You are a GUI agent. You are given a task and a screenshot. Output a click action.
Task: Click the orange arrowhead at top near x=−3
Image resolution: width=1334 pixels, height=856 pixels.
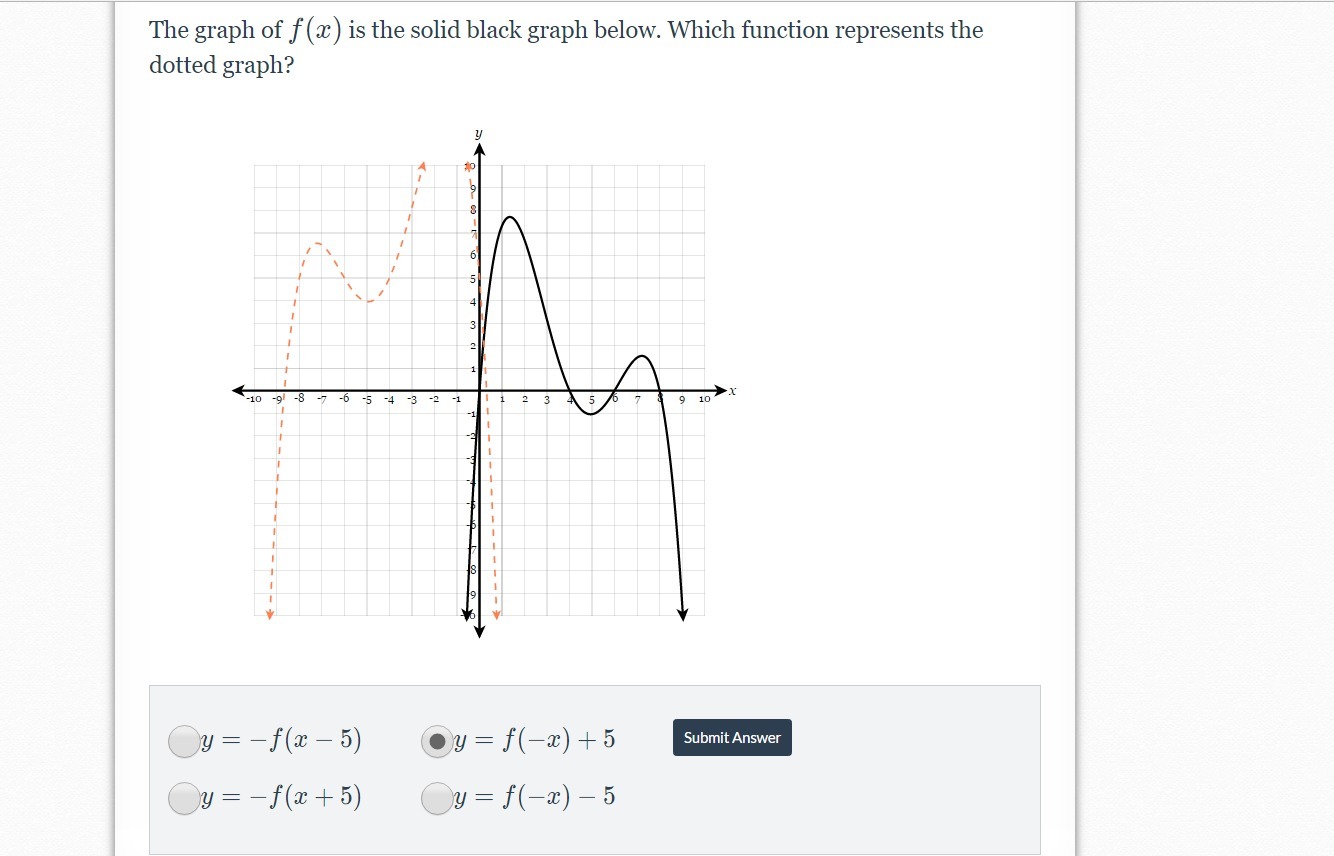[422, 165]
